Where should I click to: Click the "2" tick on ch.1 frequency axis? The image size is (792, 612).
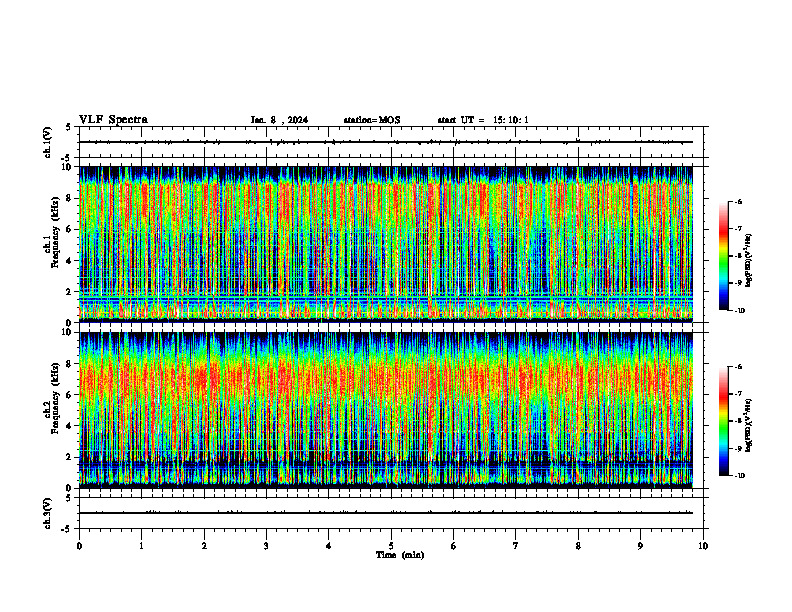pos(70,291)
